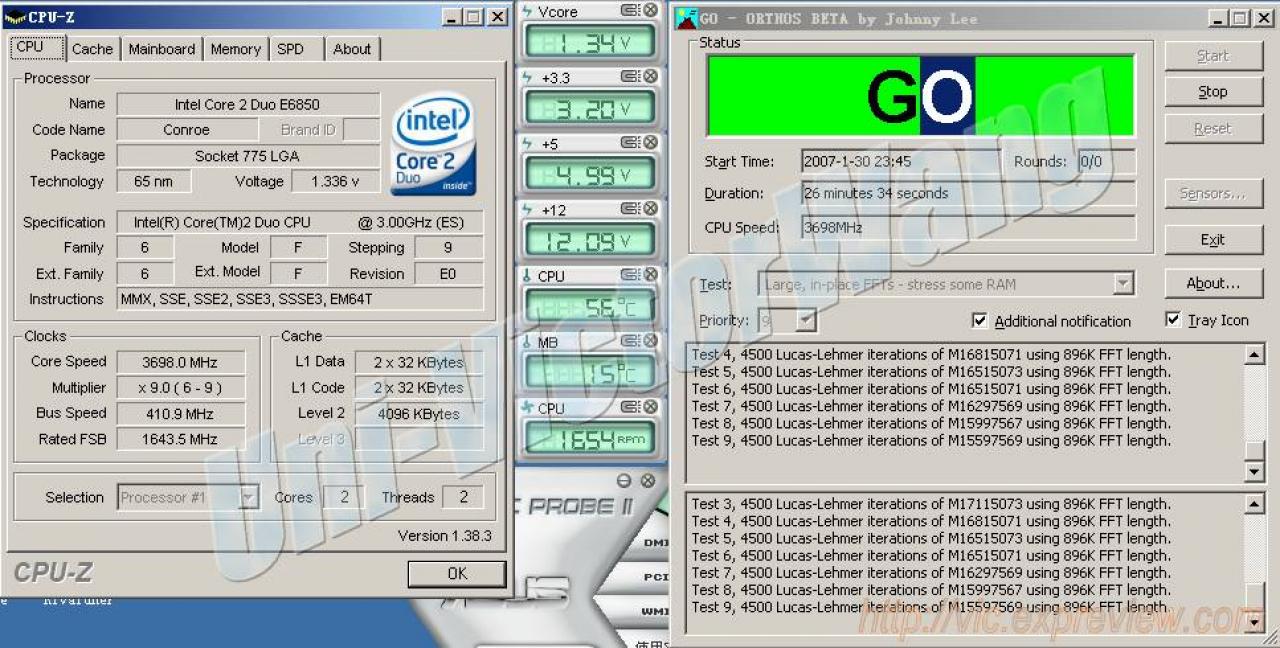Open the Priority dropdown in ORTHOS

point(806,321)
